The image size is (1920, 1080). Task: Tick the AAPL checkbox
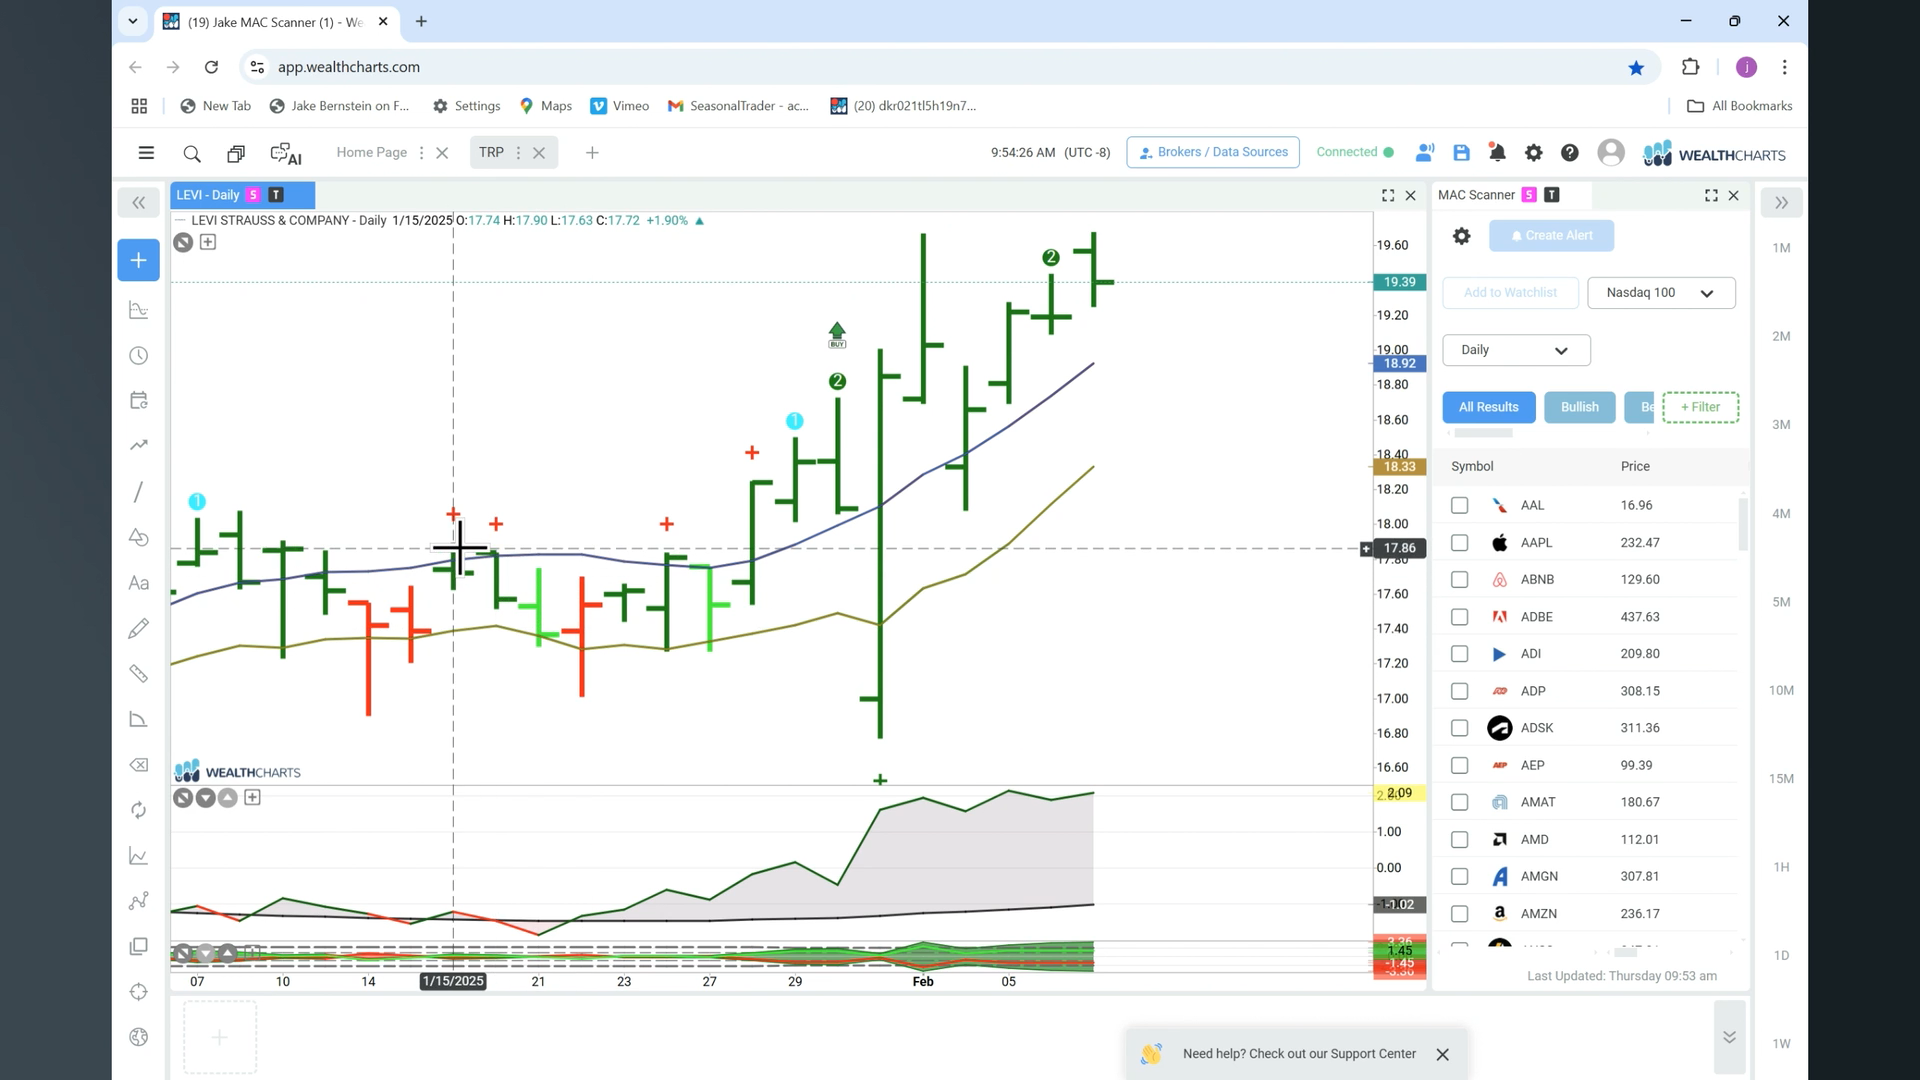(x=1459, y=543)
